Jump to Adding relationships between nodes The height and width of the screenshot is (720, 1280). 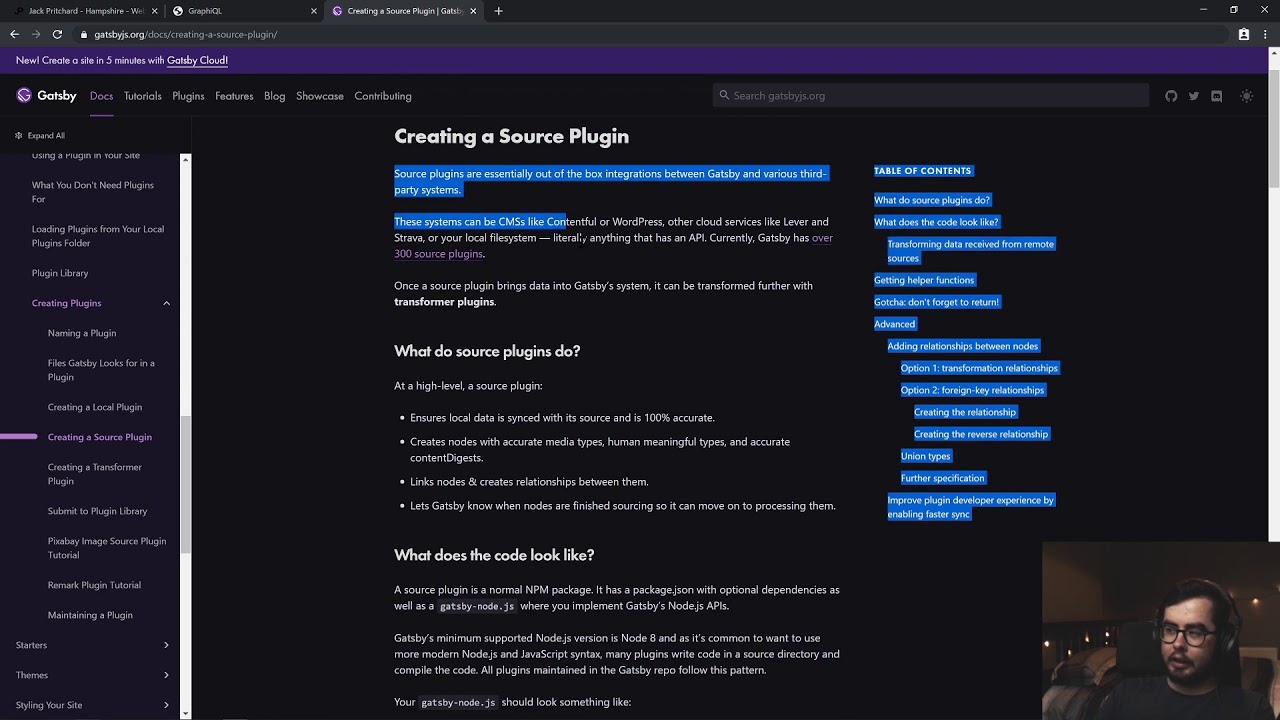click(x=963, y=346)
